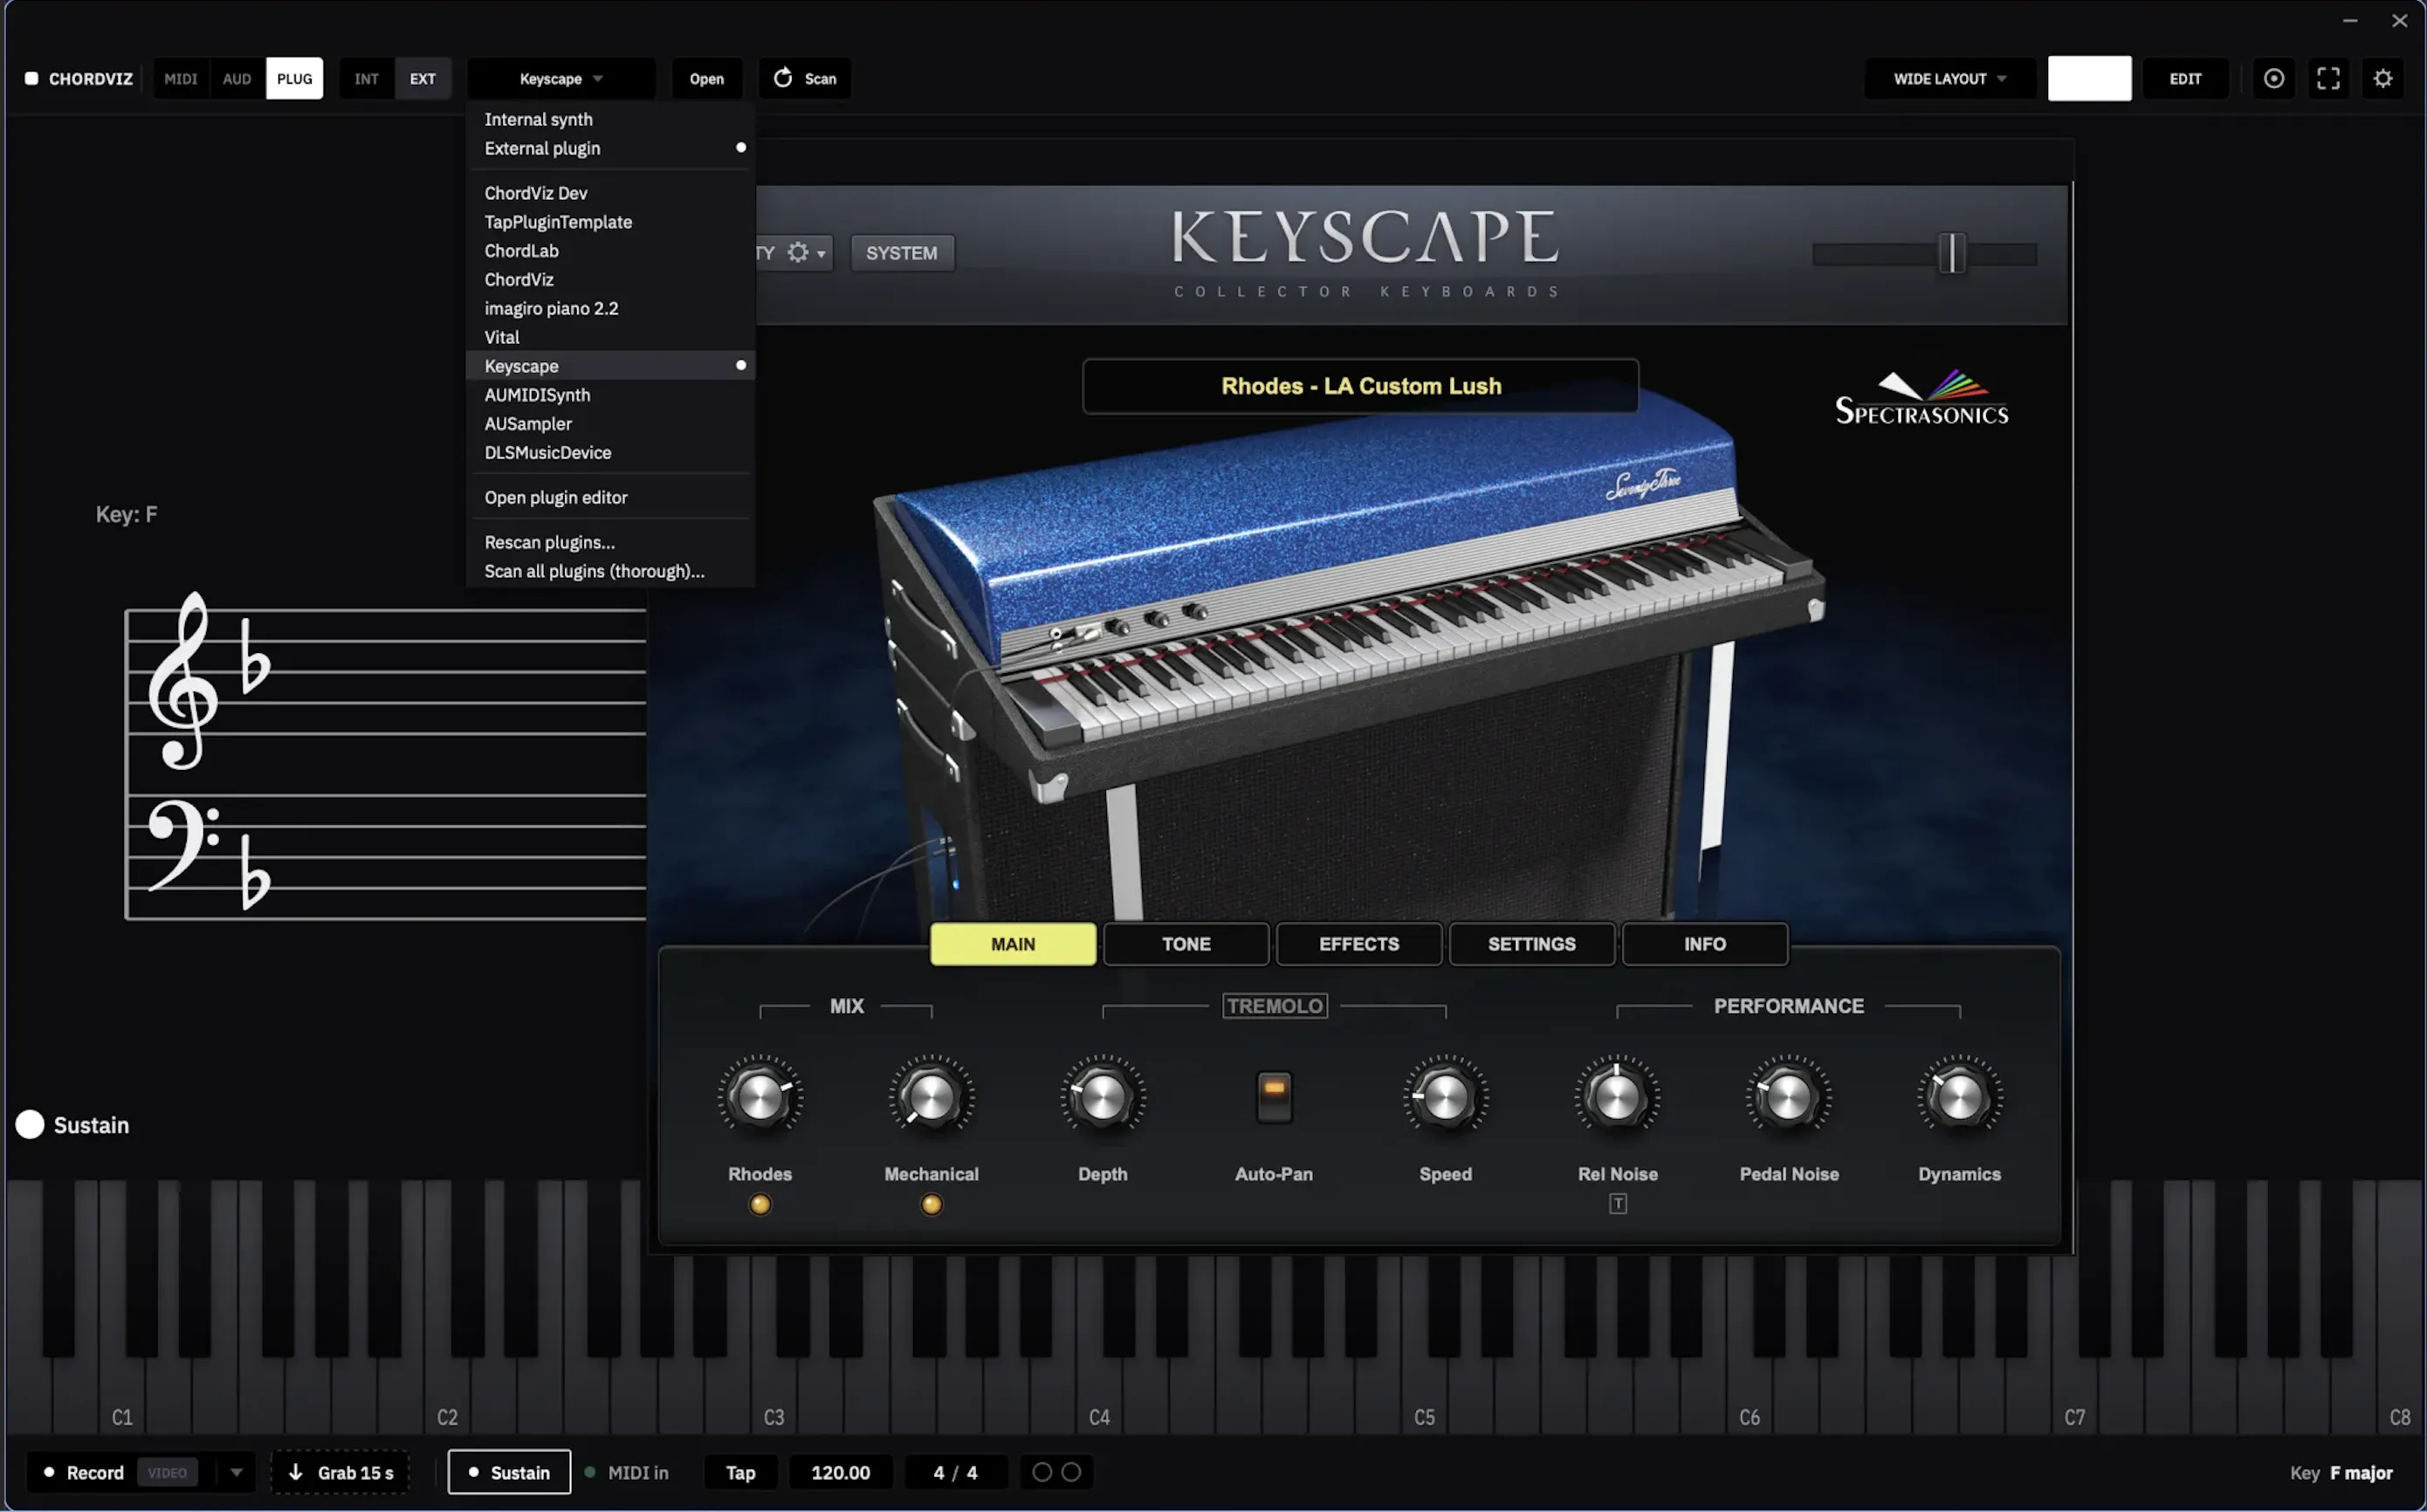Click the PLUG mode button
Viewport: 2427px width, 1512px height.
(295, 79)
